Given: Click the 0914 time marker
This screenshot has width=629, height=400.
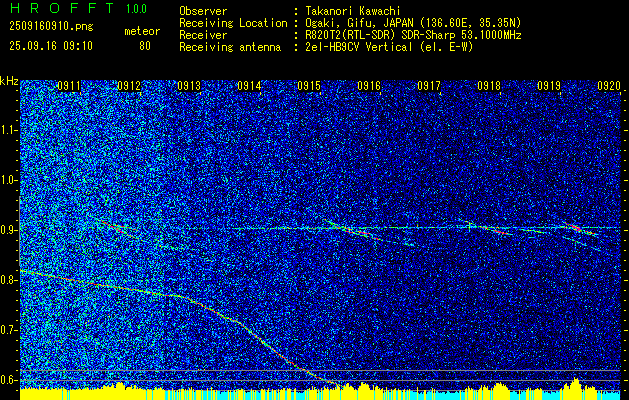Looking at the screenshot, I should [x=249, y=85].
